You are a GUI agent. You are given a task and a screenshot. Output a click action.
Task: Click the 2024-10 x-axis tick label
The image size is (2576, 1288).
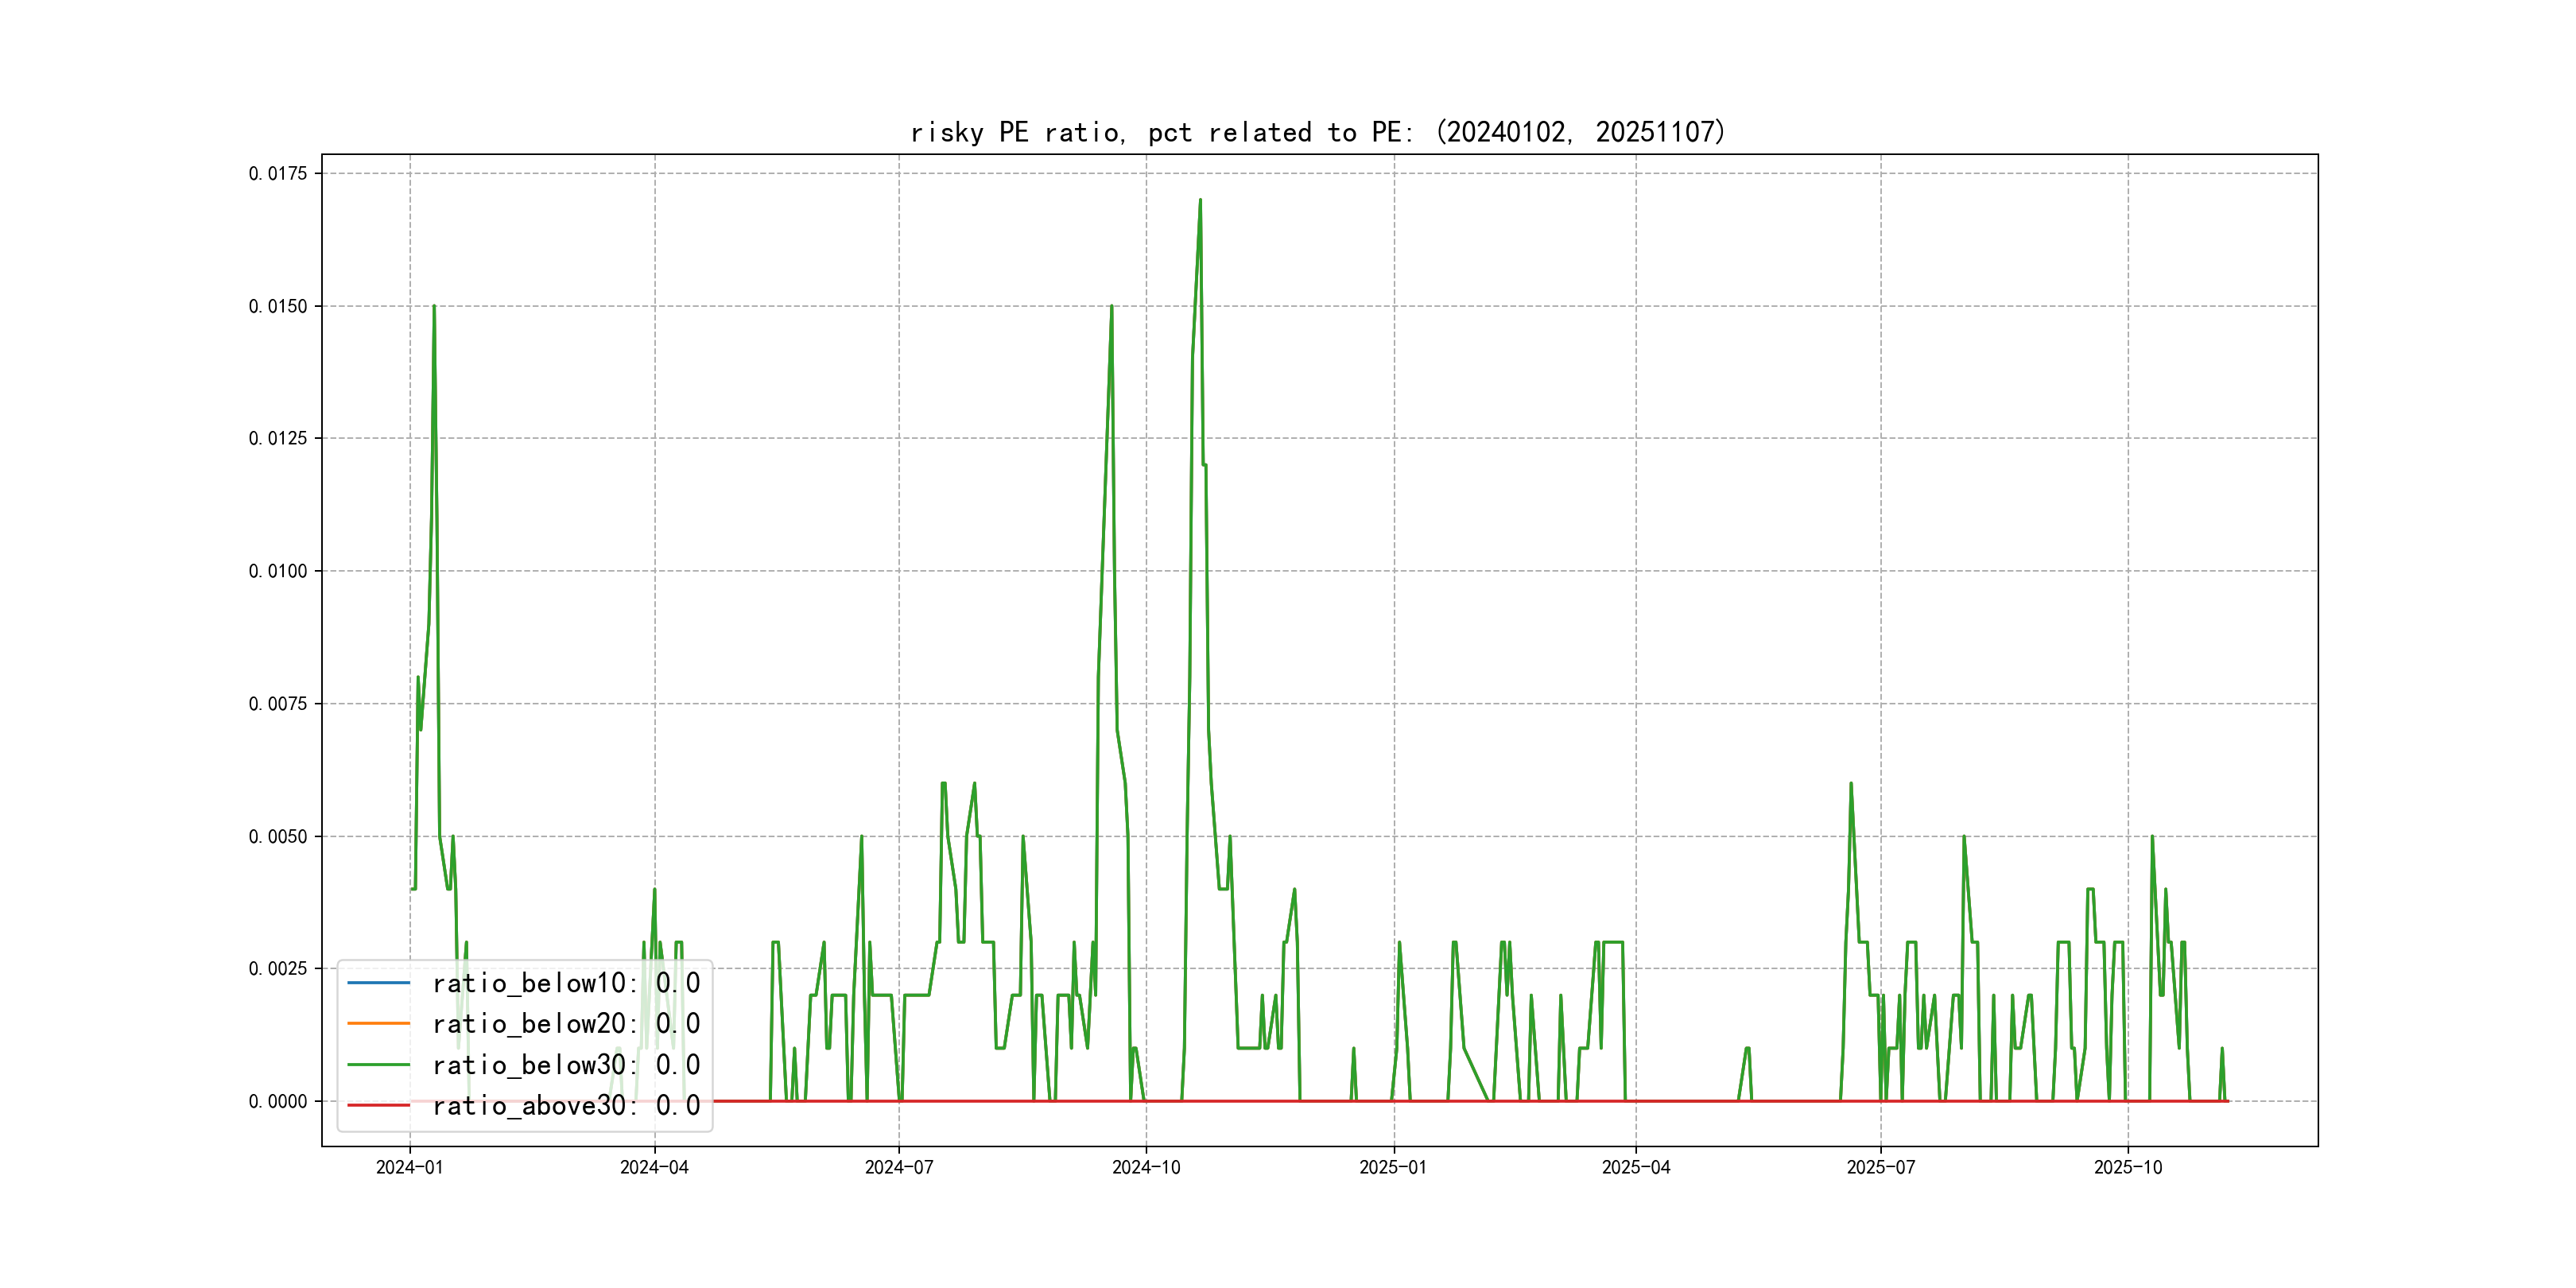coord(1146,1167)
